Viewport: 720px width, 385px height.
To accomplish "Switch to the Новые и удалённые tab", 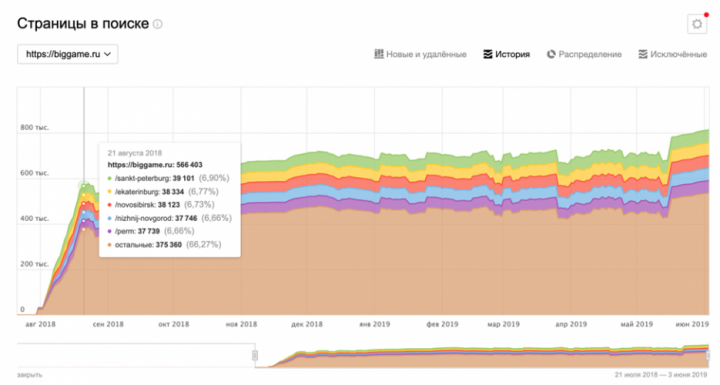I will (x=421, y=54).
